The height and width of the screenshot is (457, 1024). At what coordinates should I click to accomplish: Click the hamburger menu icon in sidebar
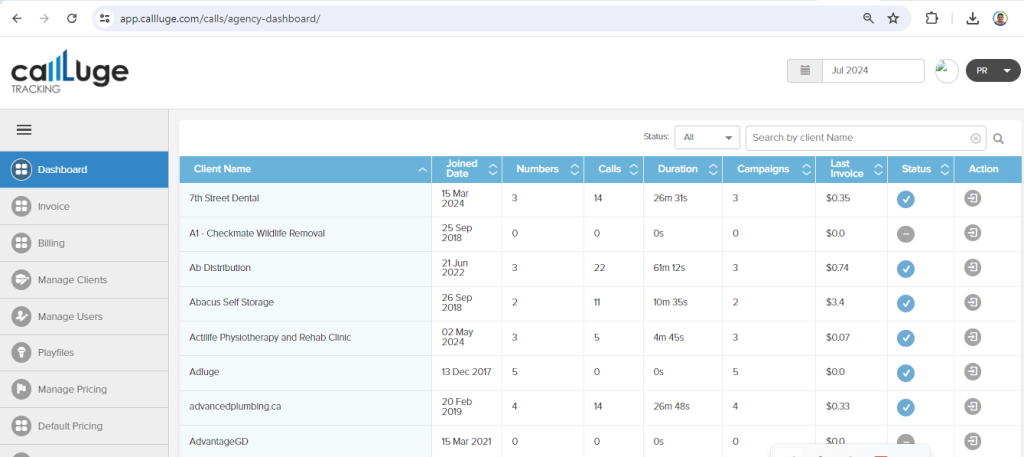pos(24,129)
